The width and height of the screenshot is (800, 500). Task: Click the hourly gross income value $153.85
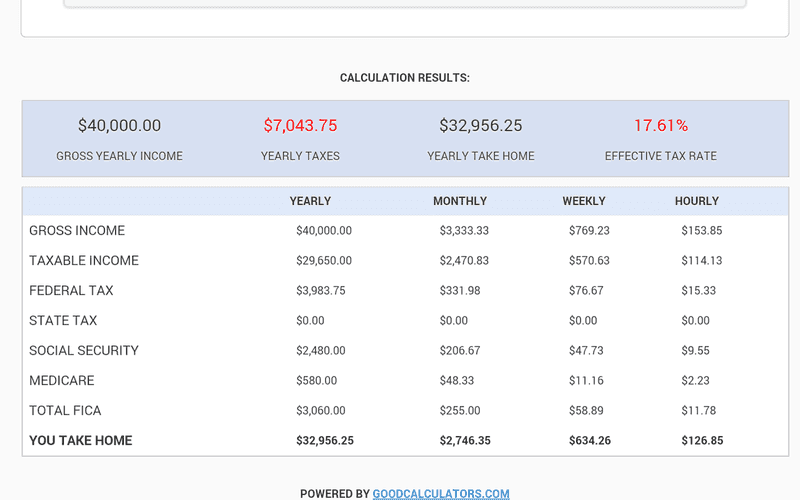pos(702,231)
